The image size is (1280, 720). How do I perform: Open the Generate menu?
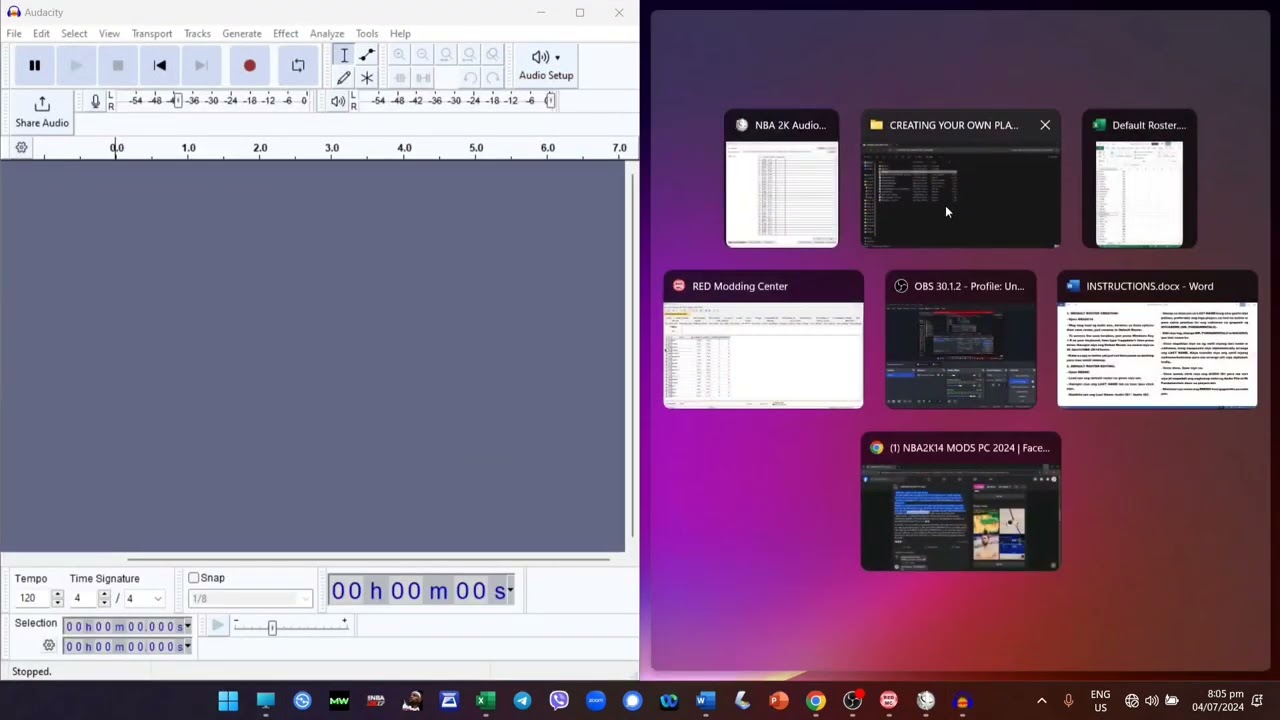pos(242,34)
